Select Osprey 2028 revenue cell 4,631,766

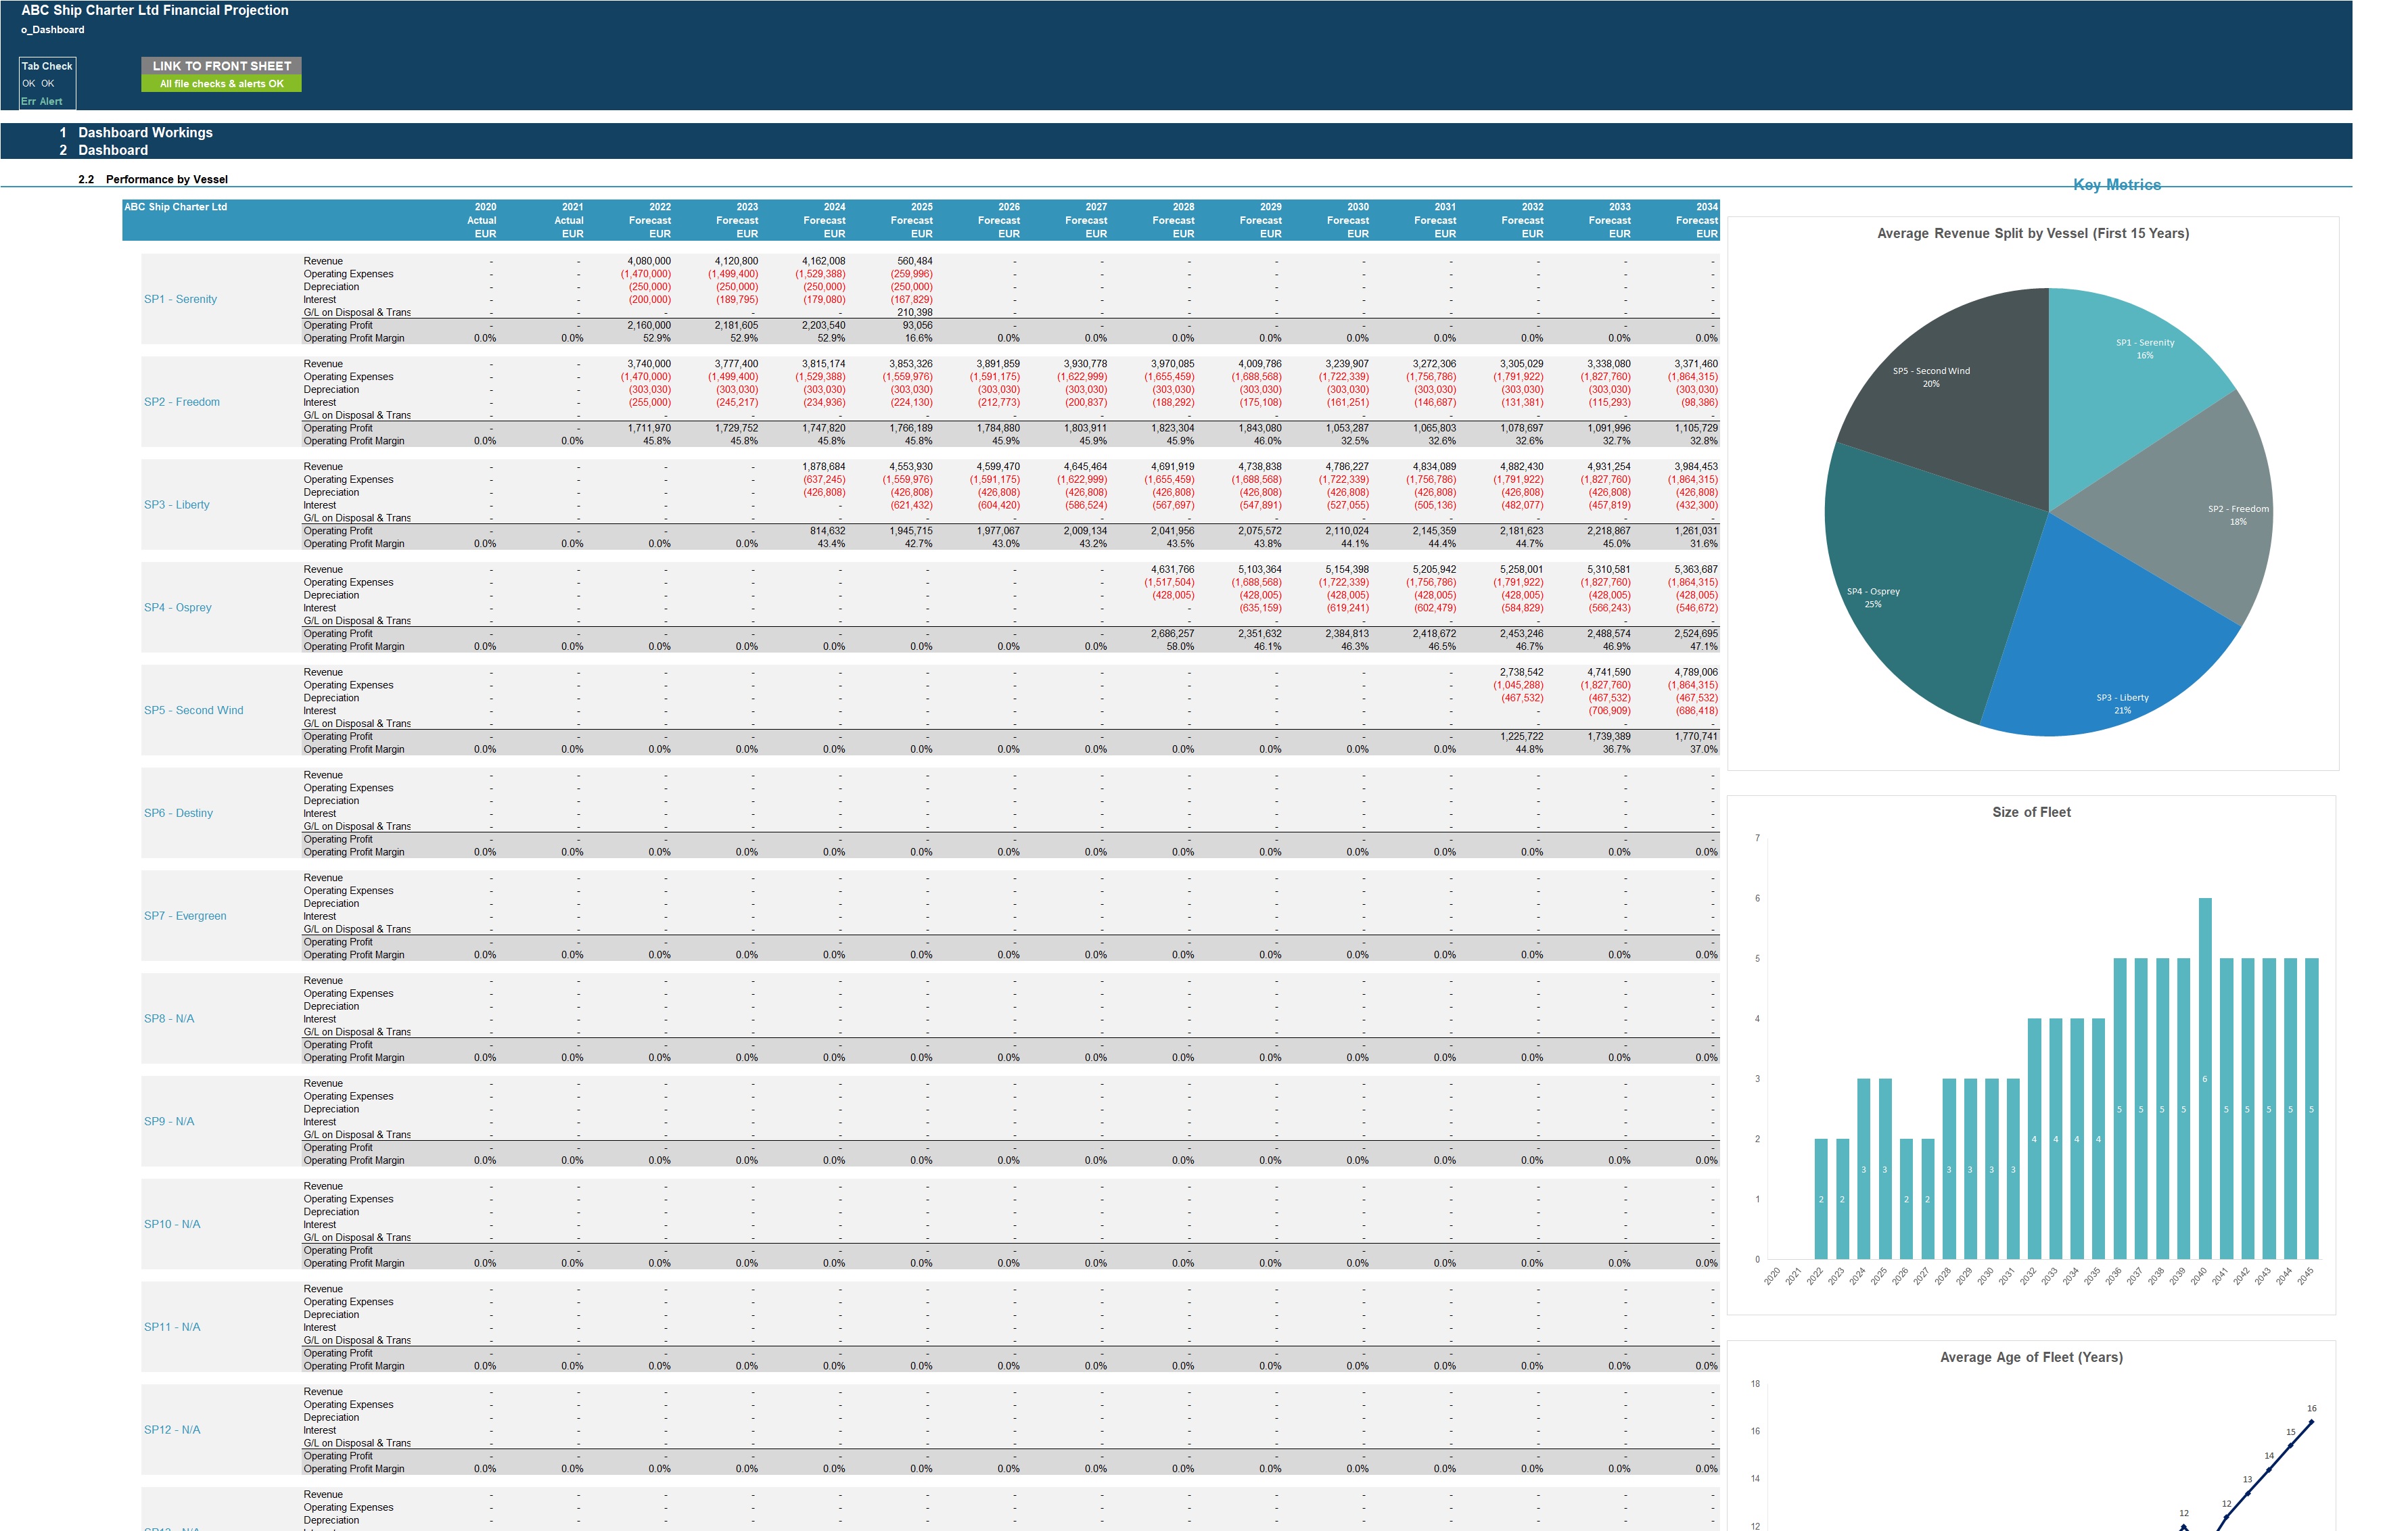(x=1172, y=570)
